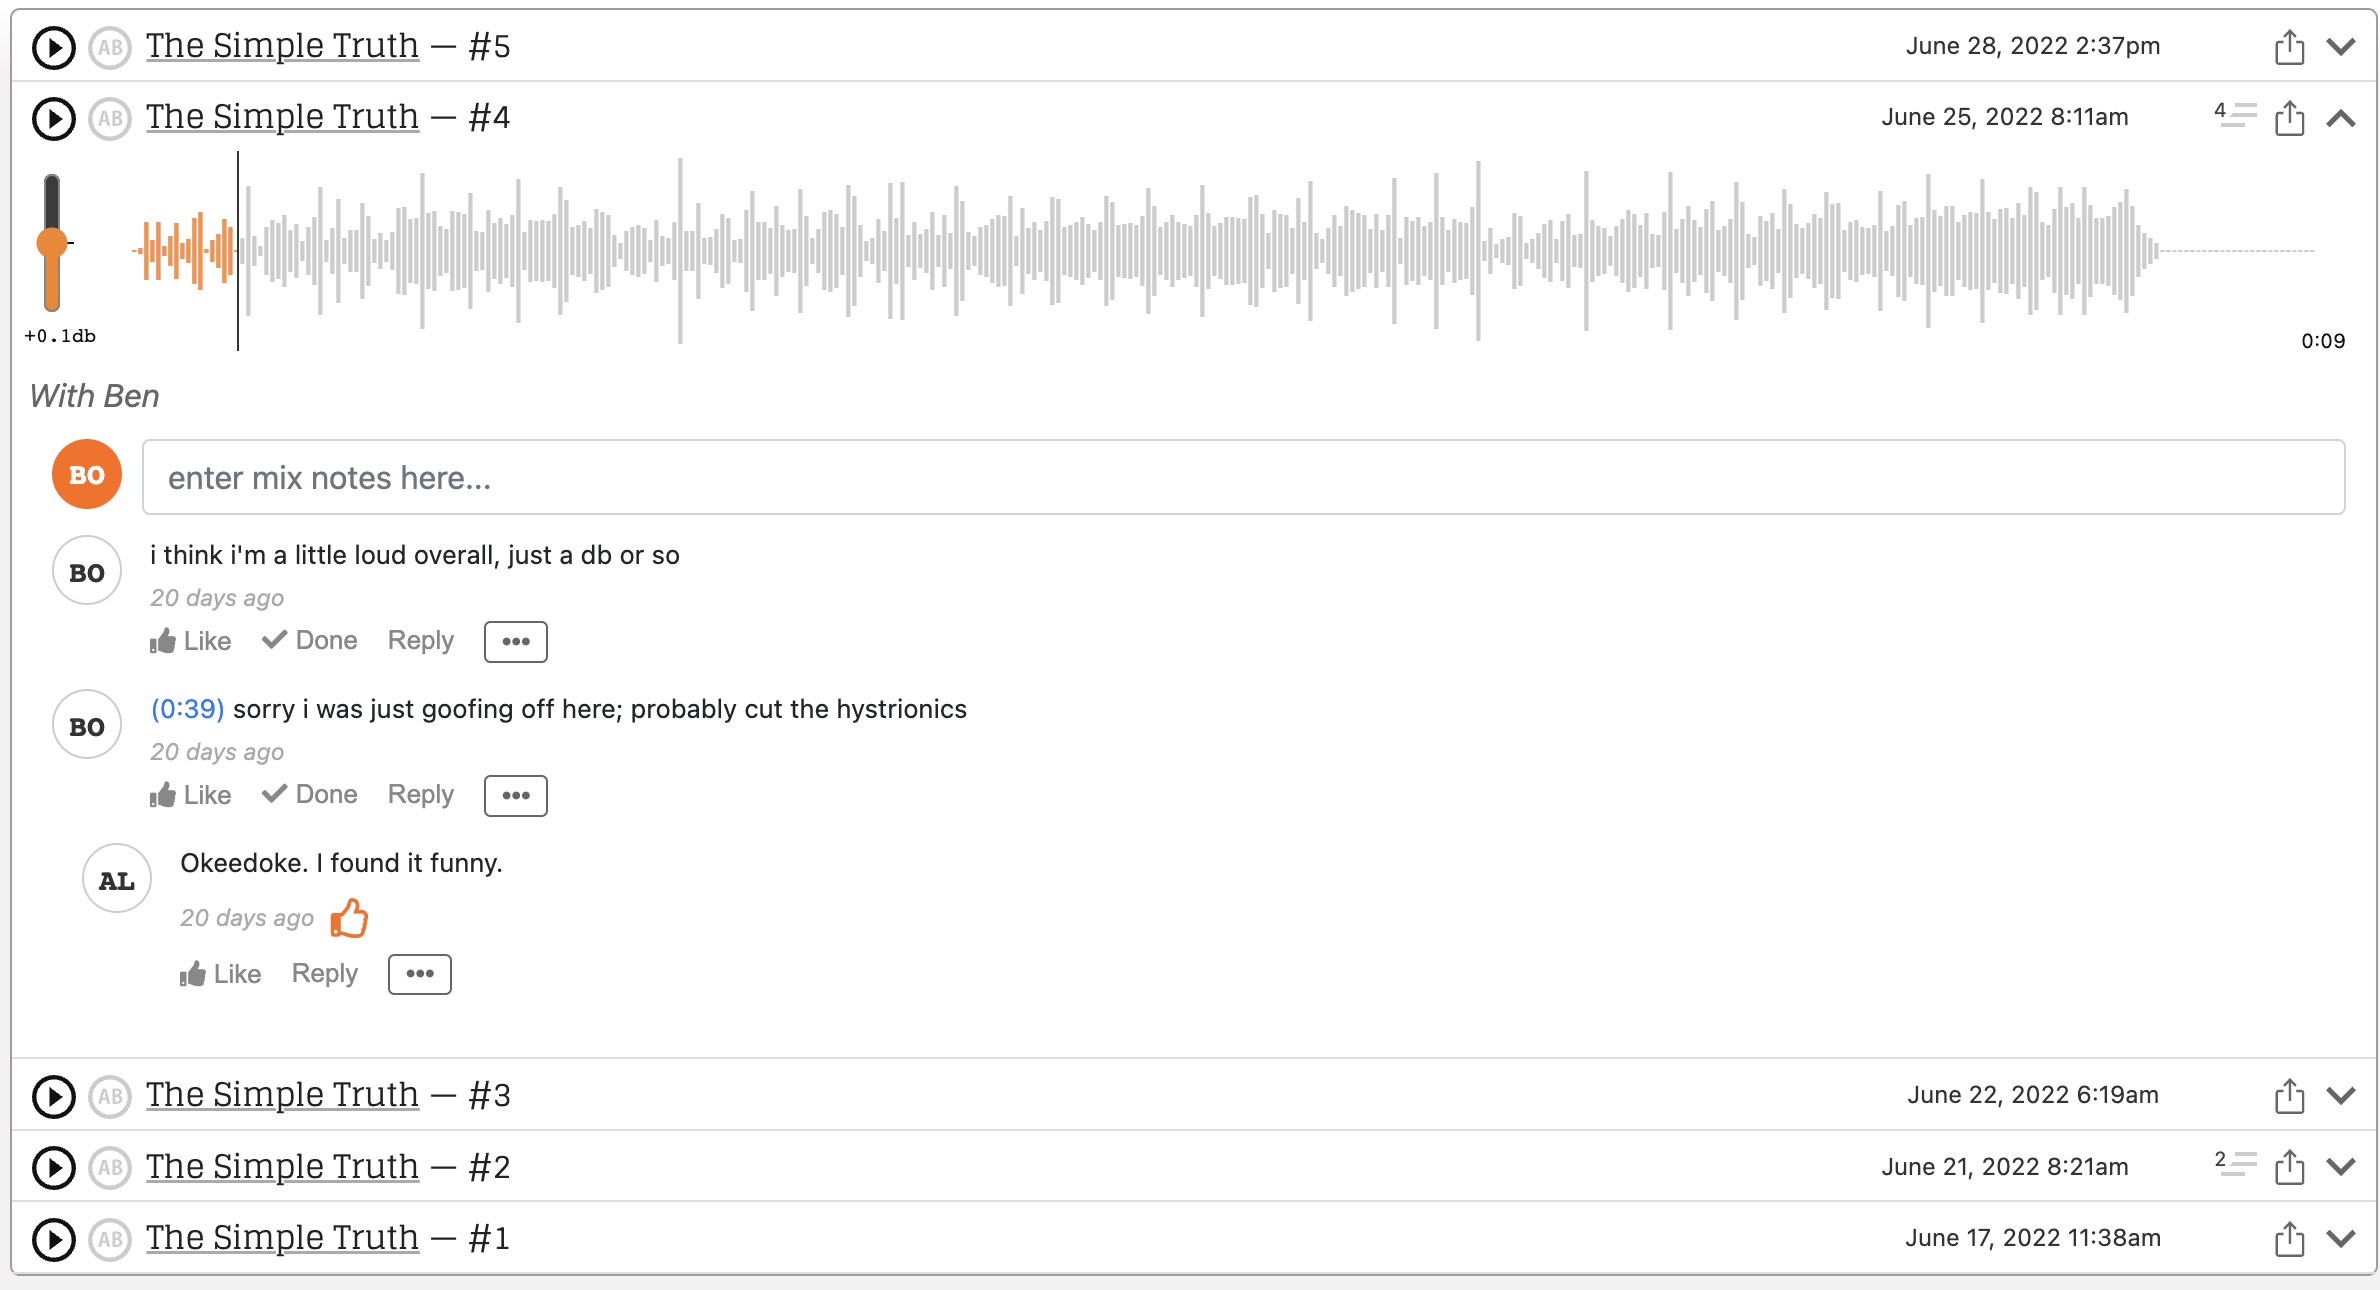Click share icon for mix #5
The width and height of the screenshot is (2380, 1290).
click(2289, 47)
